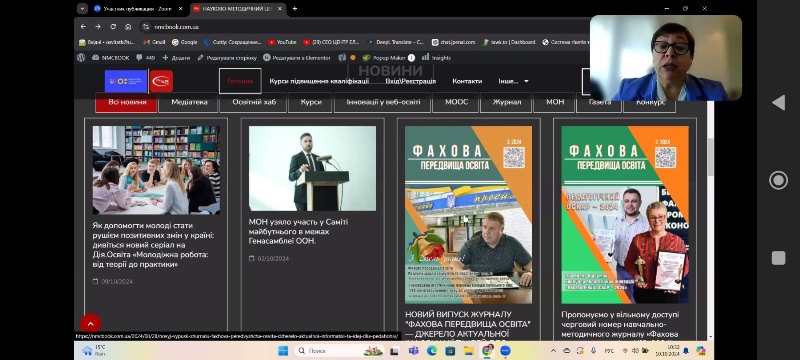The height and width of the screenshot is (360, 800).
Task: Open the МОН Саміт майбутнього headline
Action: click(x=298, y=231)
